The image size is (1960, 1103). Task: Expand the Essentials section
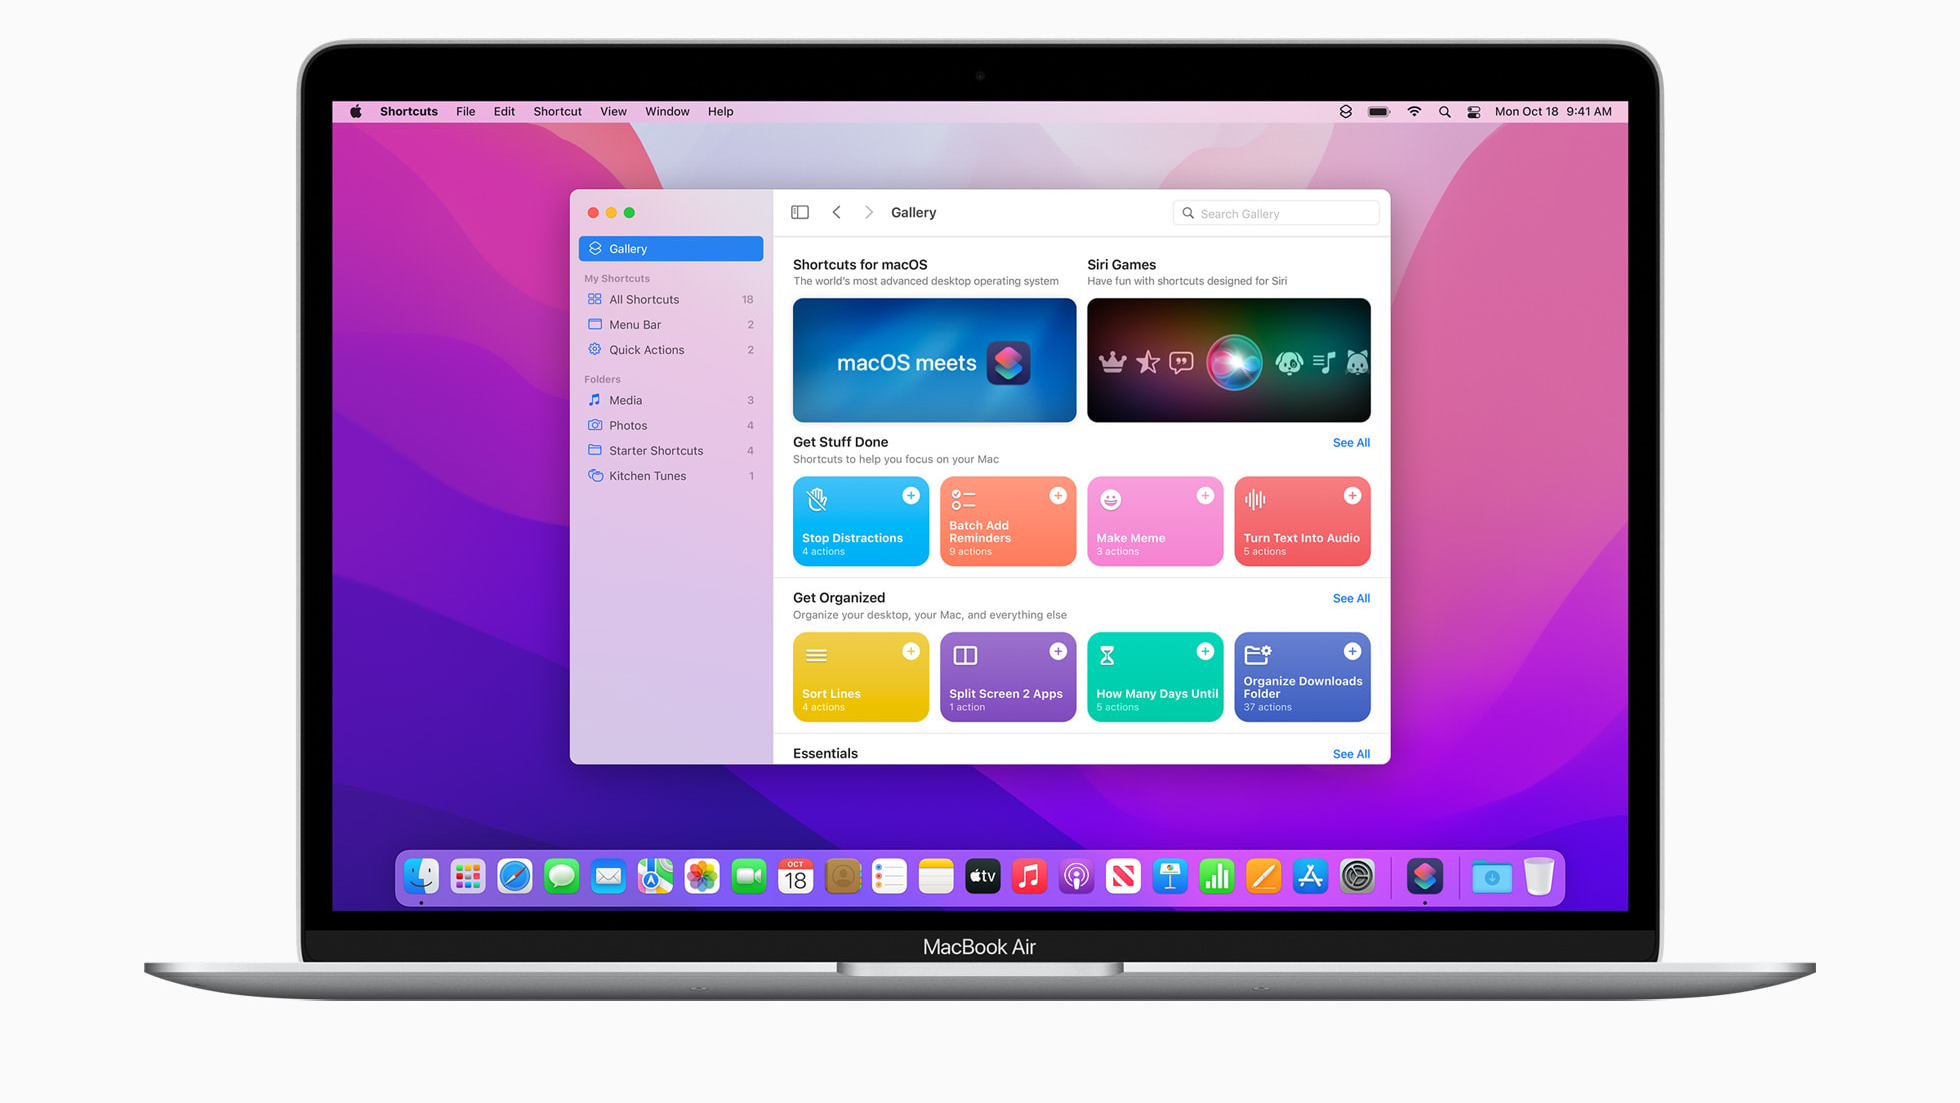(1348, 753)
